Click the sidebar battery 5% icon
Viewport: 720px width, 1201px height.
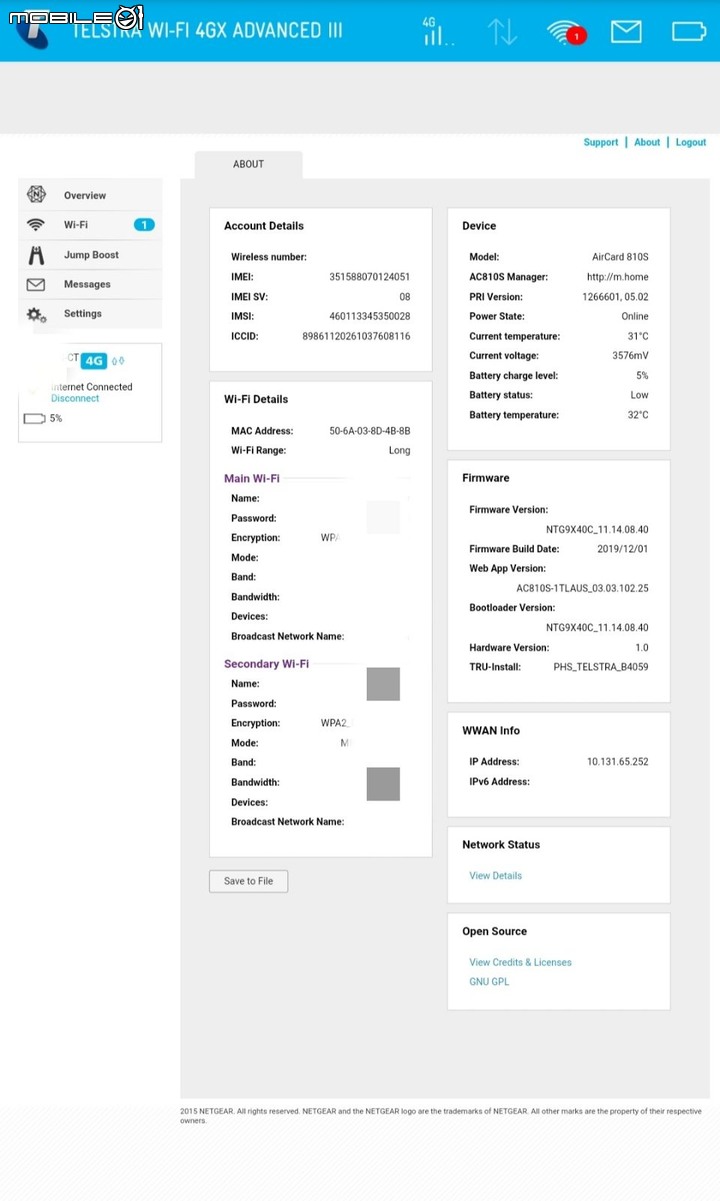click(x=34, y=418)
